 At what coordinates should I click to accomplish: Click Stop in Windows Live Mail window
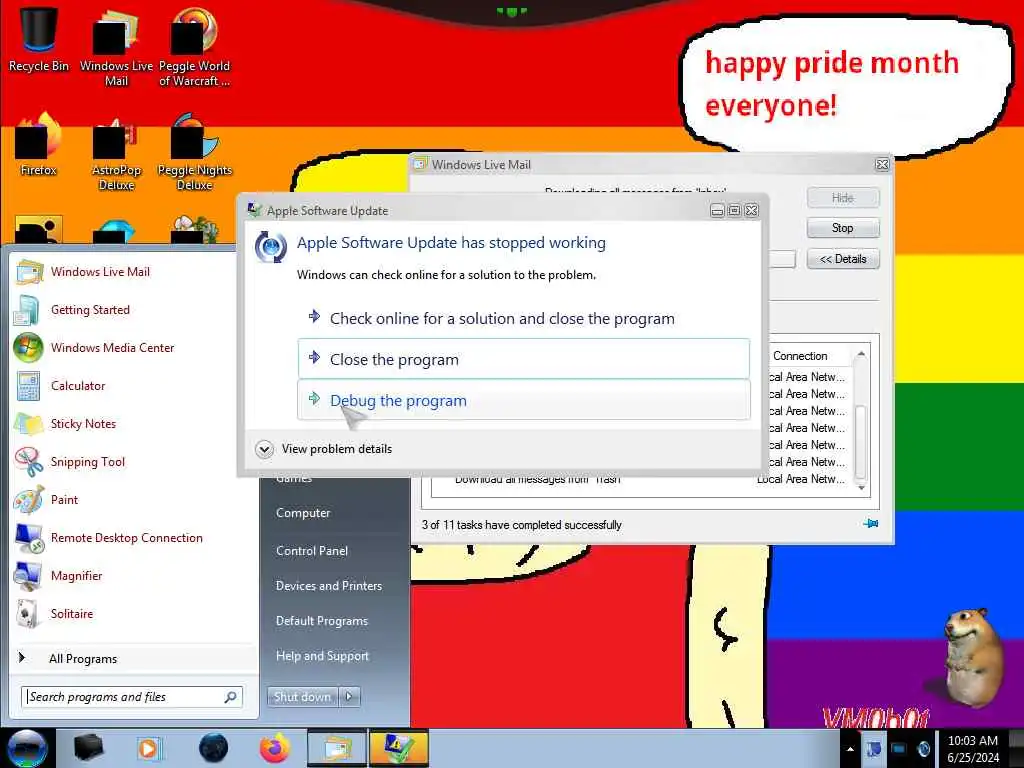[842, 228]
